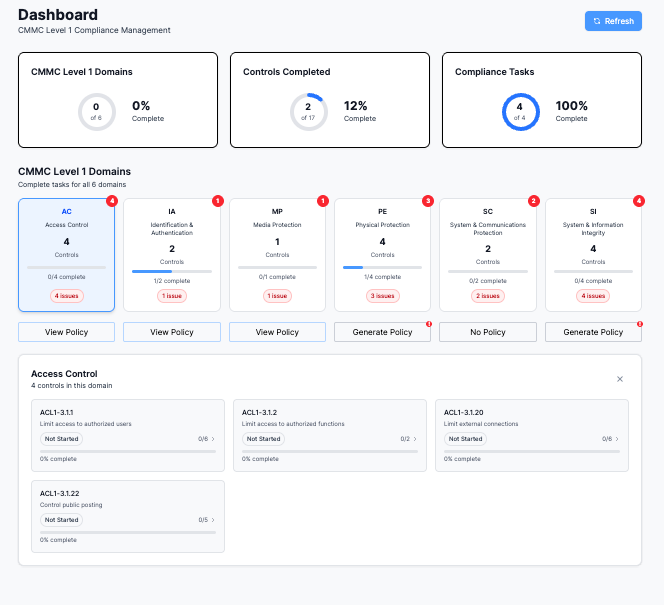The image size is (664, 605).
Task: Open View Policy for Access Control
Action: click(x=66, y=332)
